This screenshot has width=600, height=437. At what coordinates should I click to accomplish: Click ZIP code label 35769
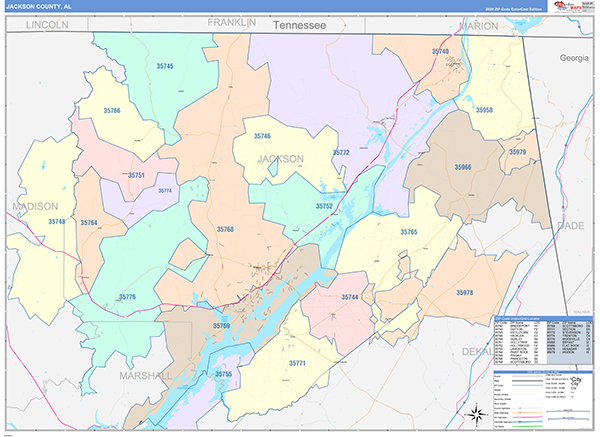click(222, 326)
